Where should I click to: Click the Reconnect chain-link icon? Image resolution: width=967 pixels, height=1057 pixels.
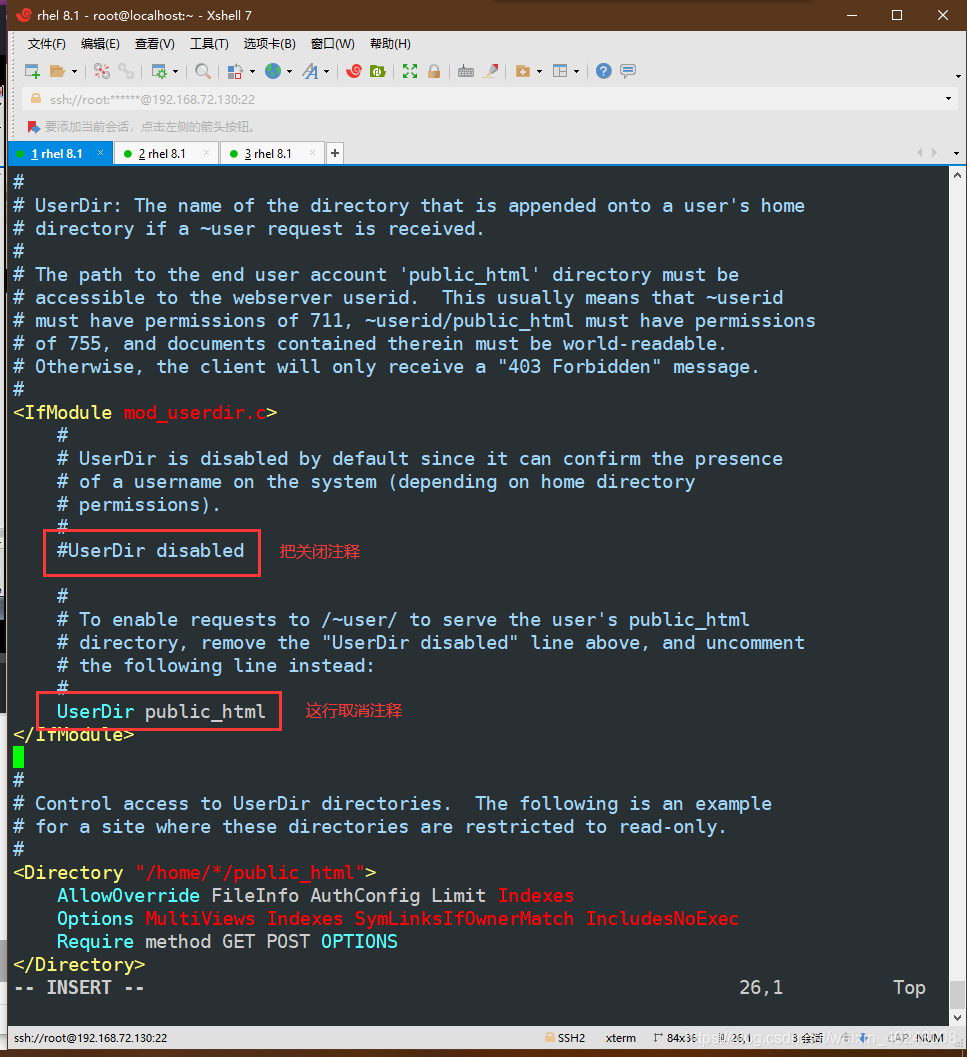click(126, 71)
